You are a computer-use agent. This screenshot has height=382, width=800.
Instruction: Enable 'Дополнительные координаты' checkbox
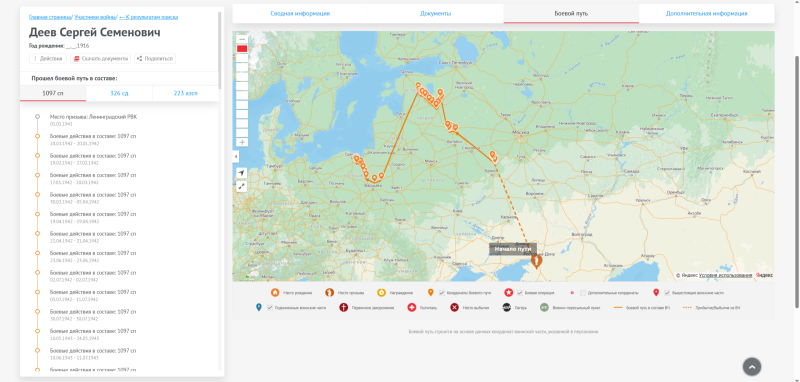click(583, 293)
